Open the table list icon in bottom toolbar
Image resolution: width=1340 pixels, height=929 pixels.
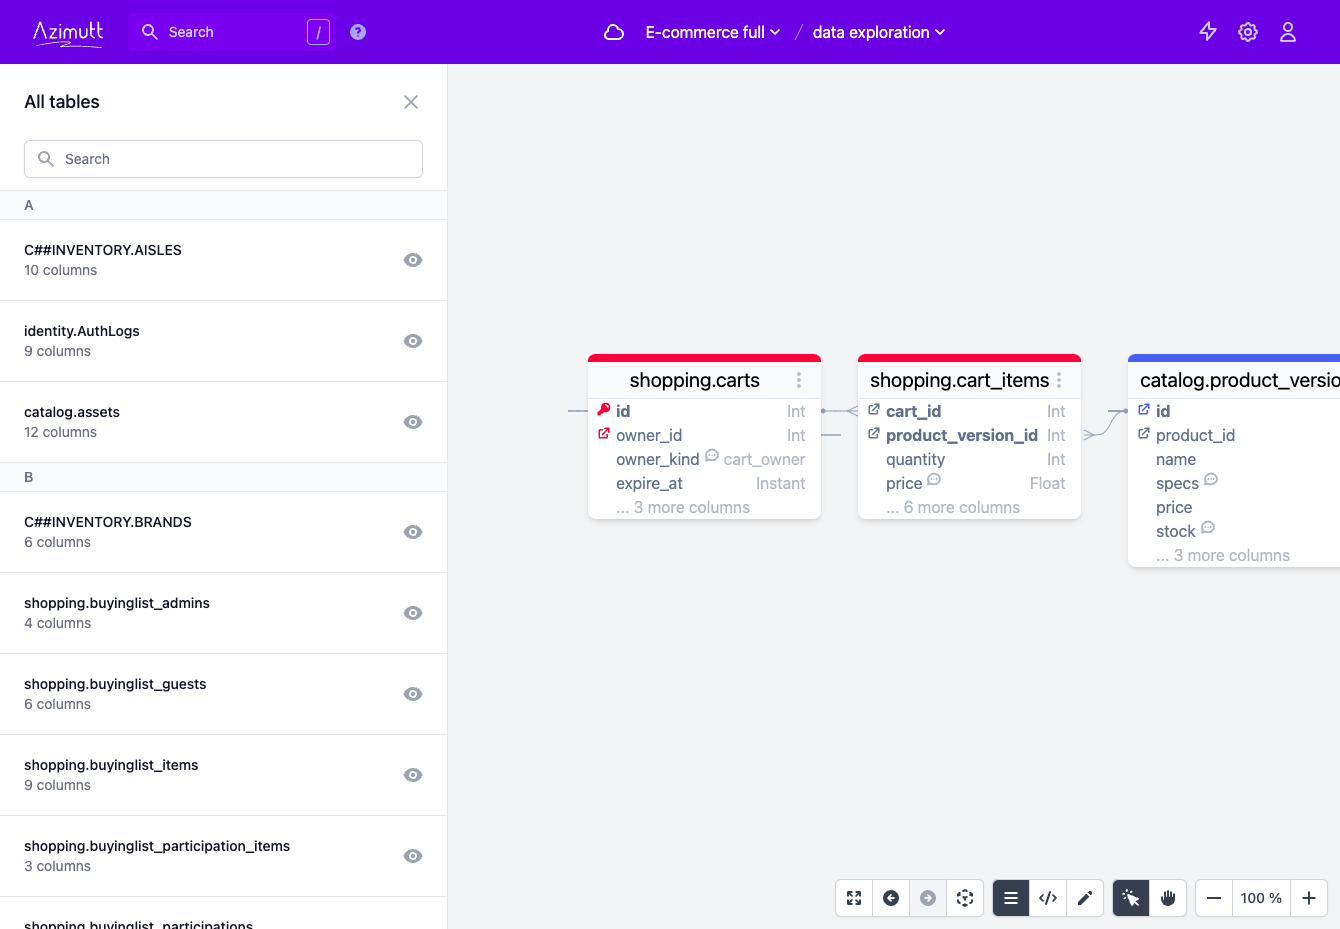(1011, 898)
